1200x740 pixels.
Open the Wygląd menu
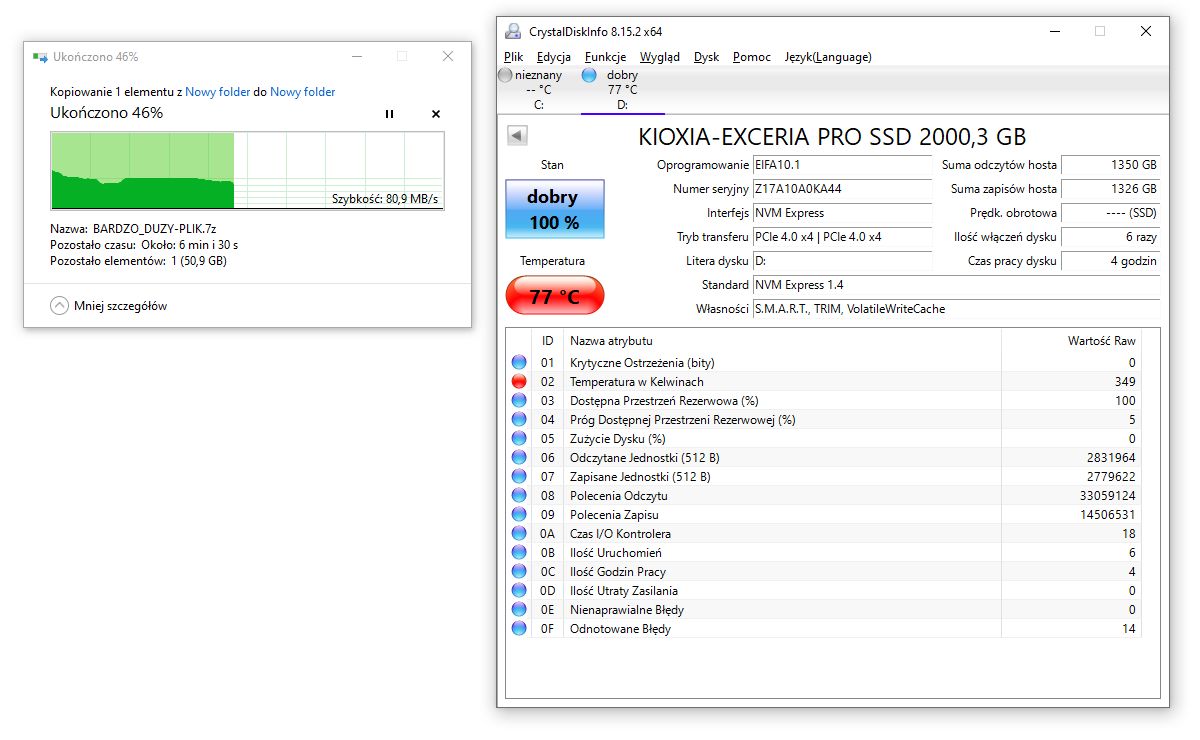(x=660, y=57)
